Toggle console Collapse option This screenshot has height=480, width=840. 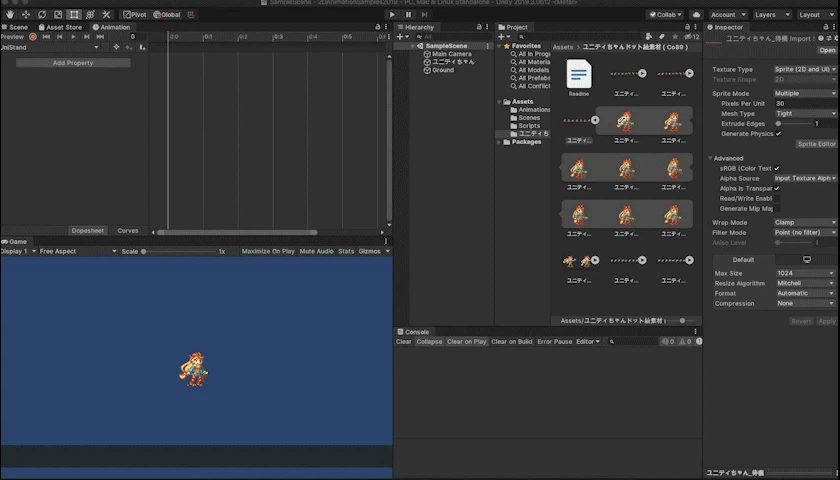tap(429, 341)
